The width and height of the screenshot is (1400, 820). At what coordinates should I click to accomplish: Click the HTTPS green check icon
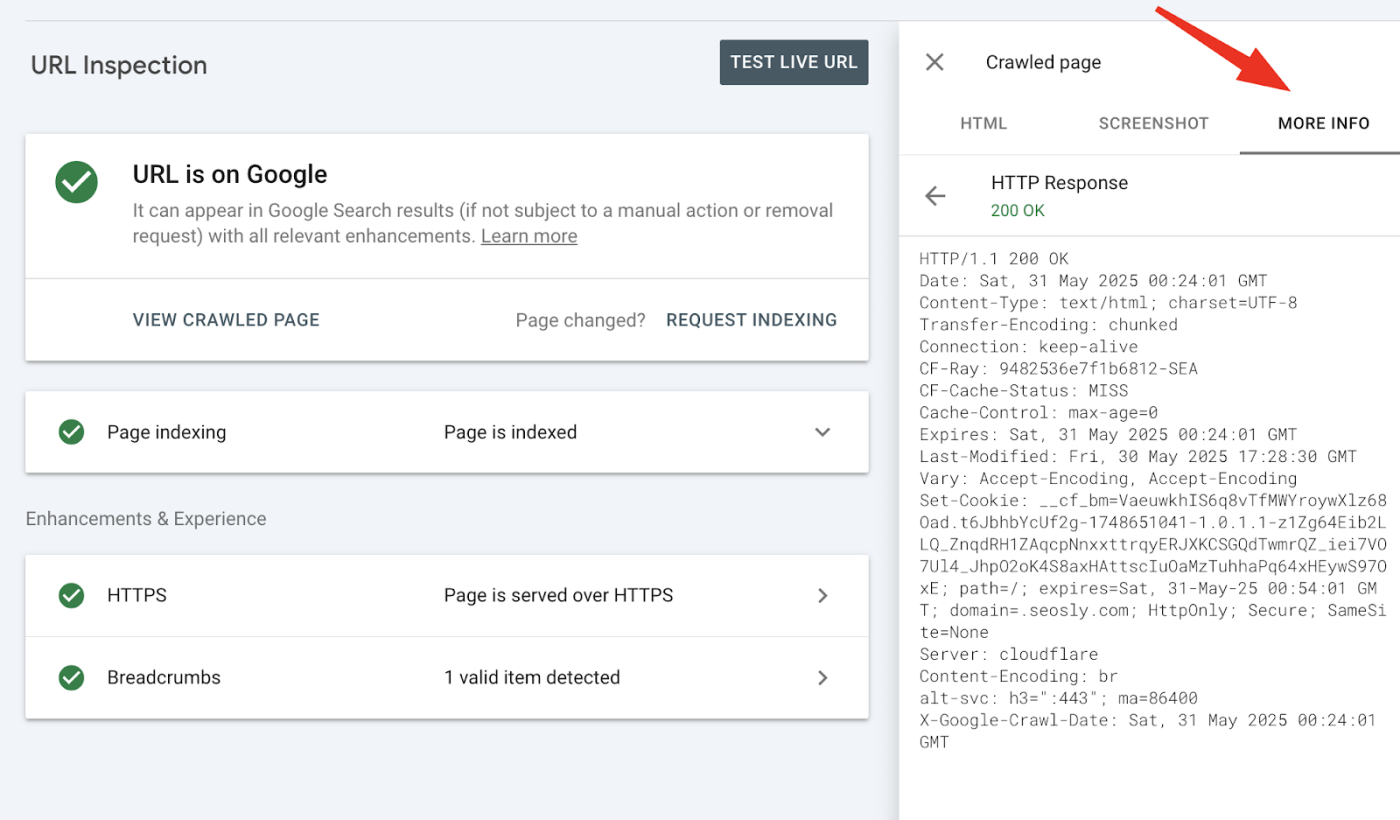(x=71, y=595)
